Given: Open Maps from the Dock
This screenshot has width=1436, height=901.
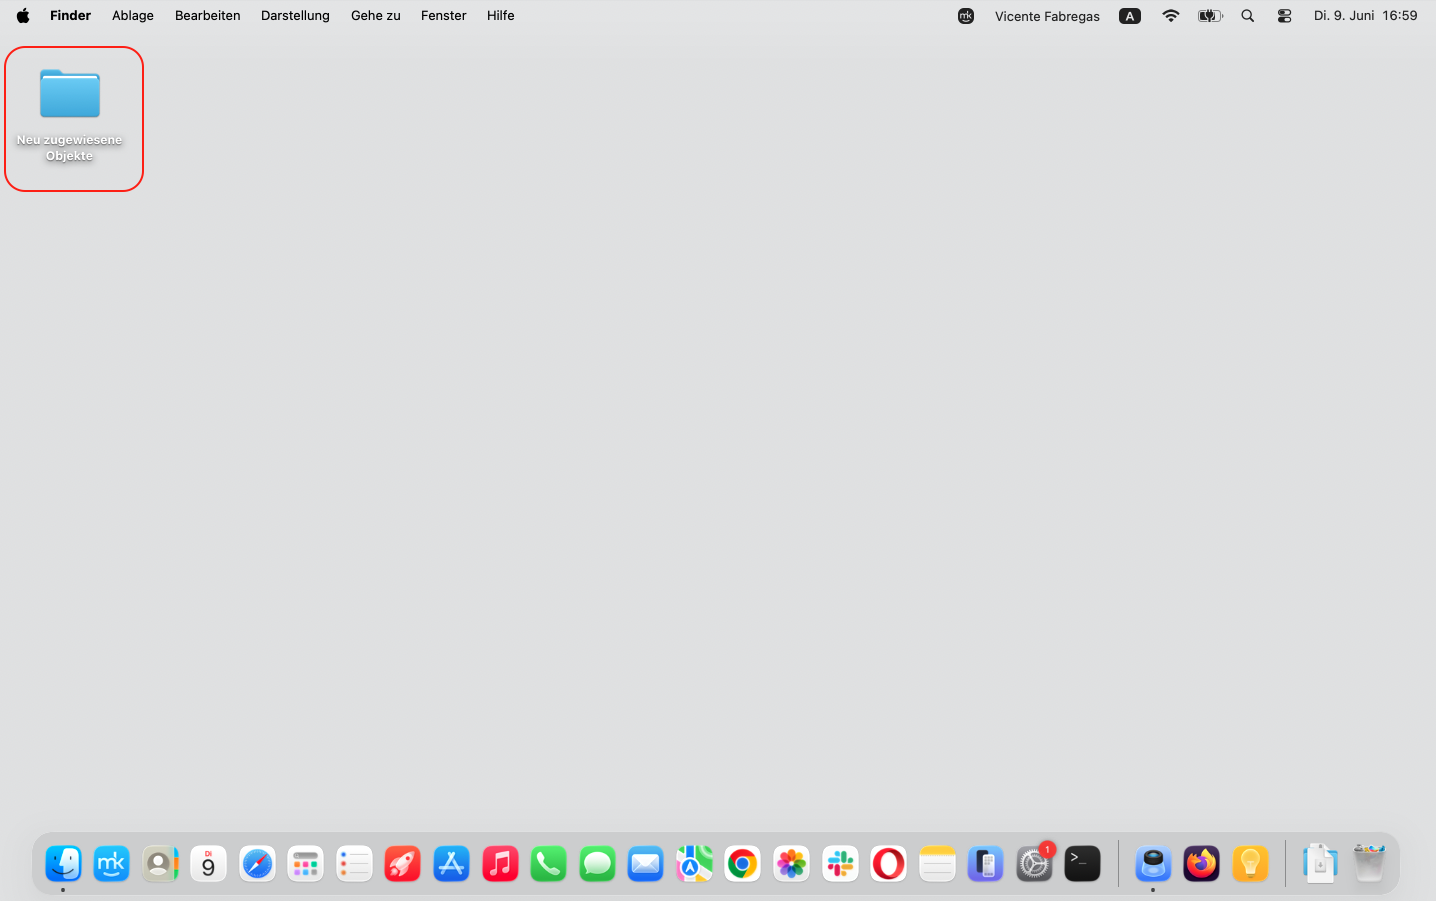Looking at the screenshot, I should tap(694, 863).
